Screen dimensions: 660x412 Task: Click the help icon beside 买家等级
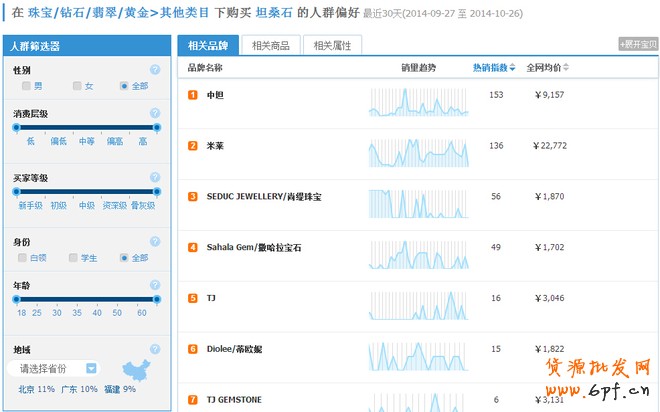(155, 178)
